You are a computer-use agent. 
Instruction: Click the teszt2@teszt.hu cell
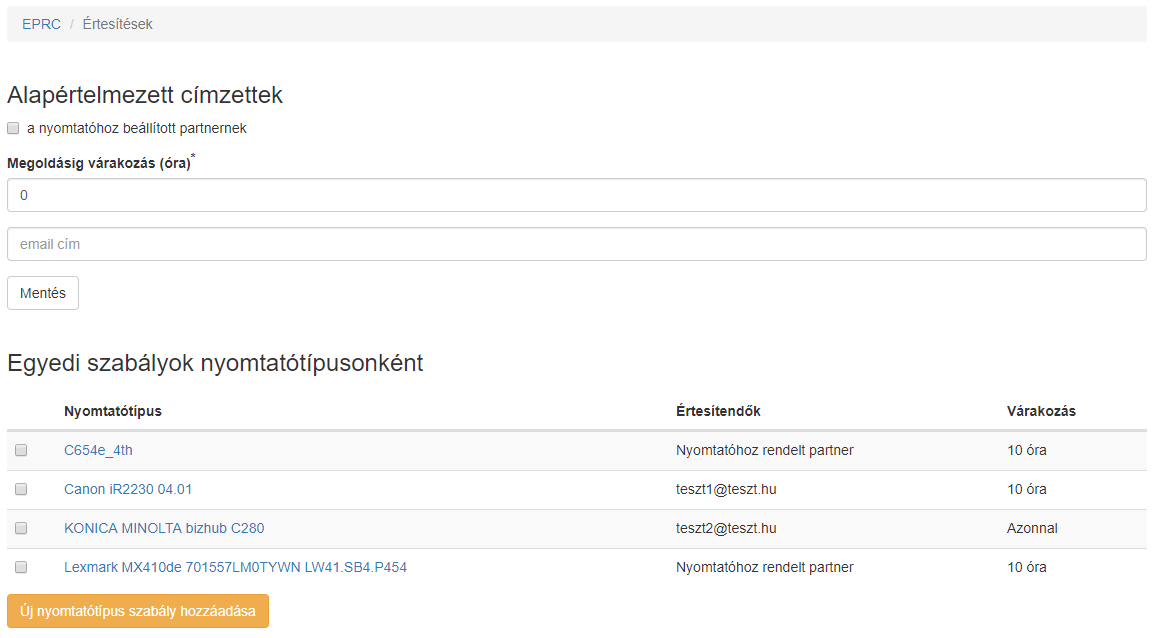(726, 528)
